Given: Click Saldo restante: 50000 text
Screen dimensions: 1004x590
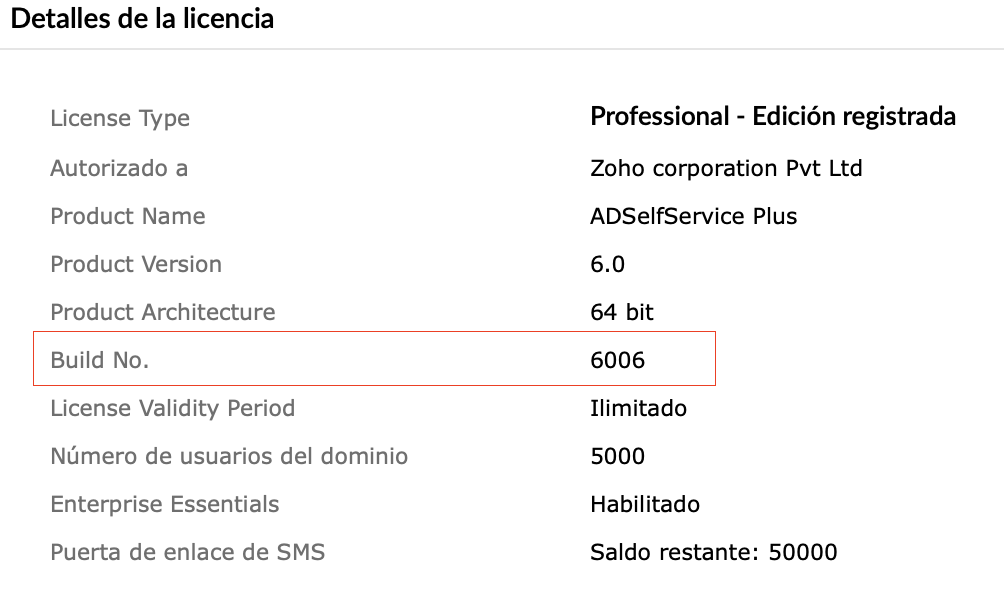Looking at the screenshot, I should (714, 552).
